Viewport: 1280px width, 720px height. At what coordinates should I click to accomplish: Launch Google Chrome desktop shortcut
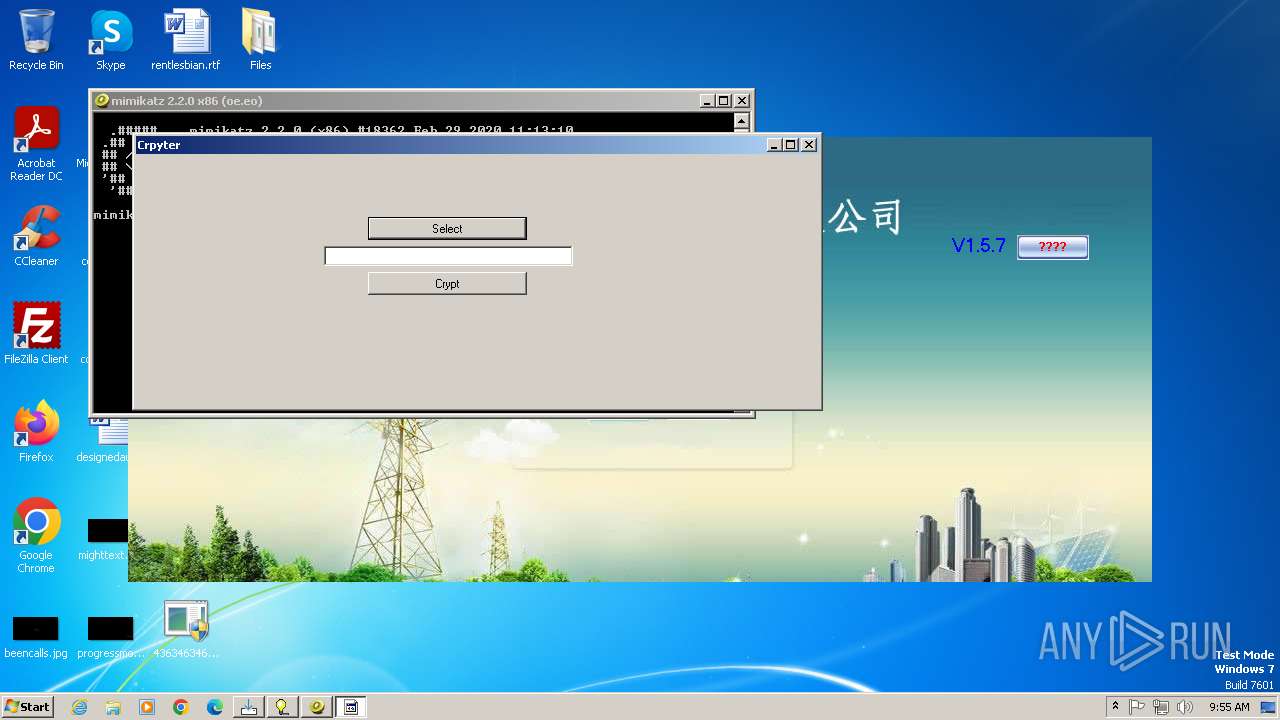coord(36,536)
